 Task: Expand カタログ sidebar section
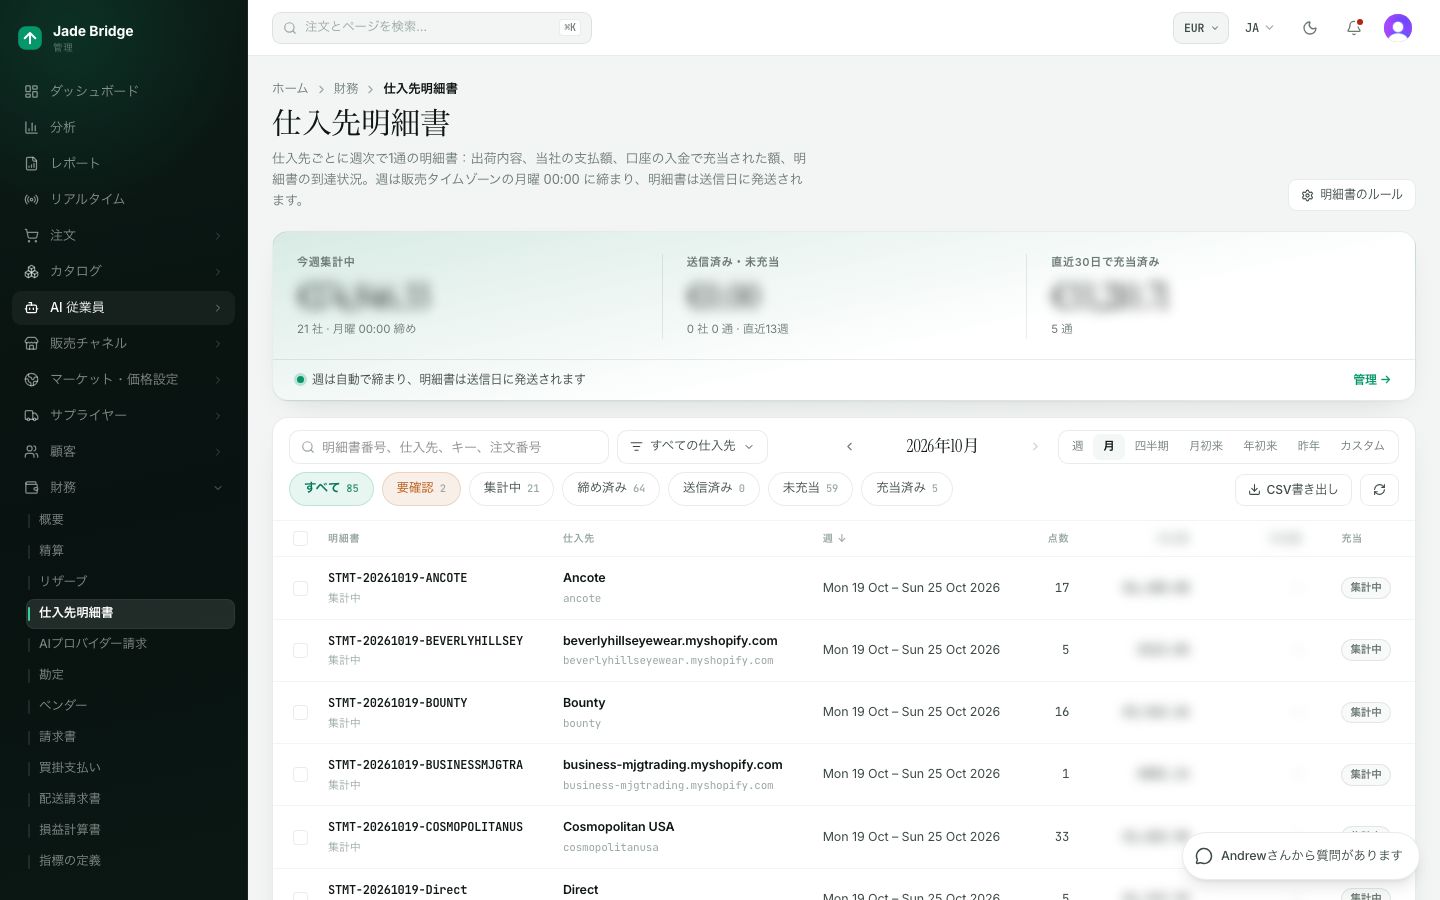tap(124, 271)
